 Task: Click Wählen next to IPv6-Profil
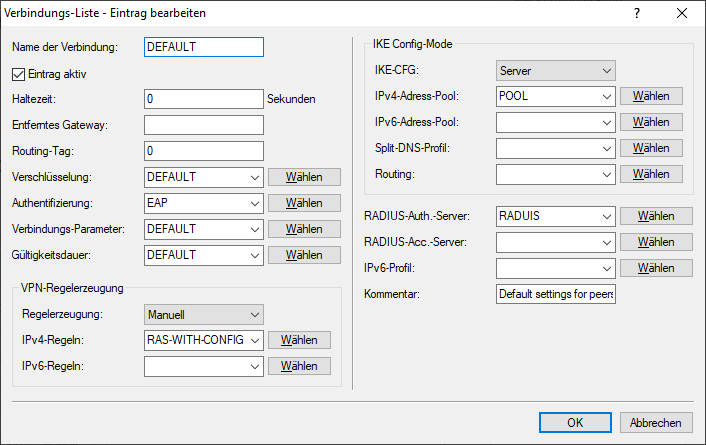point(656,268)
